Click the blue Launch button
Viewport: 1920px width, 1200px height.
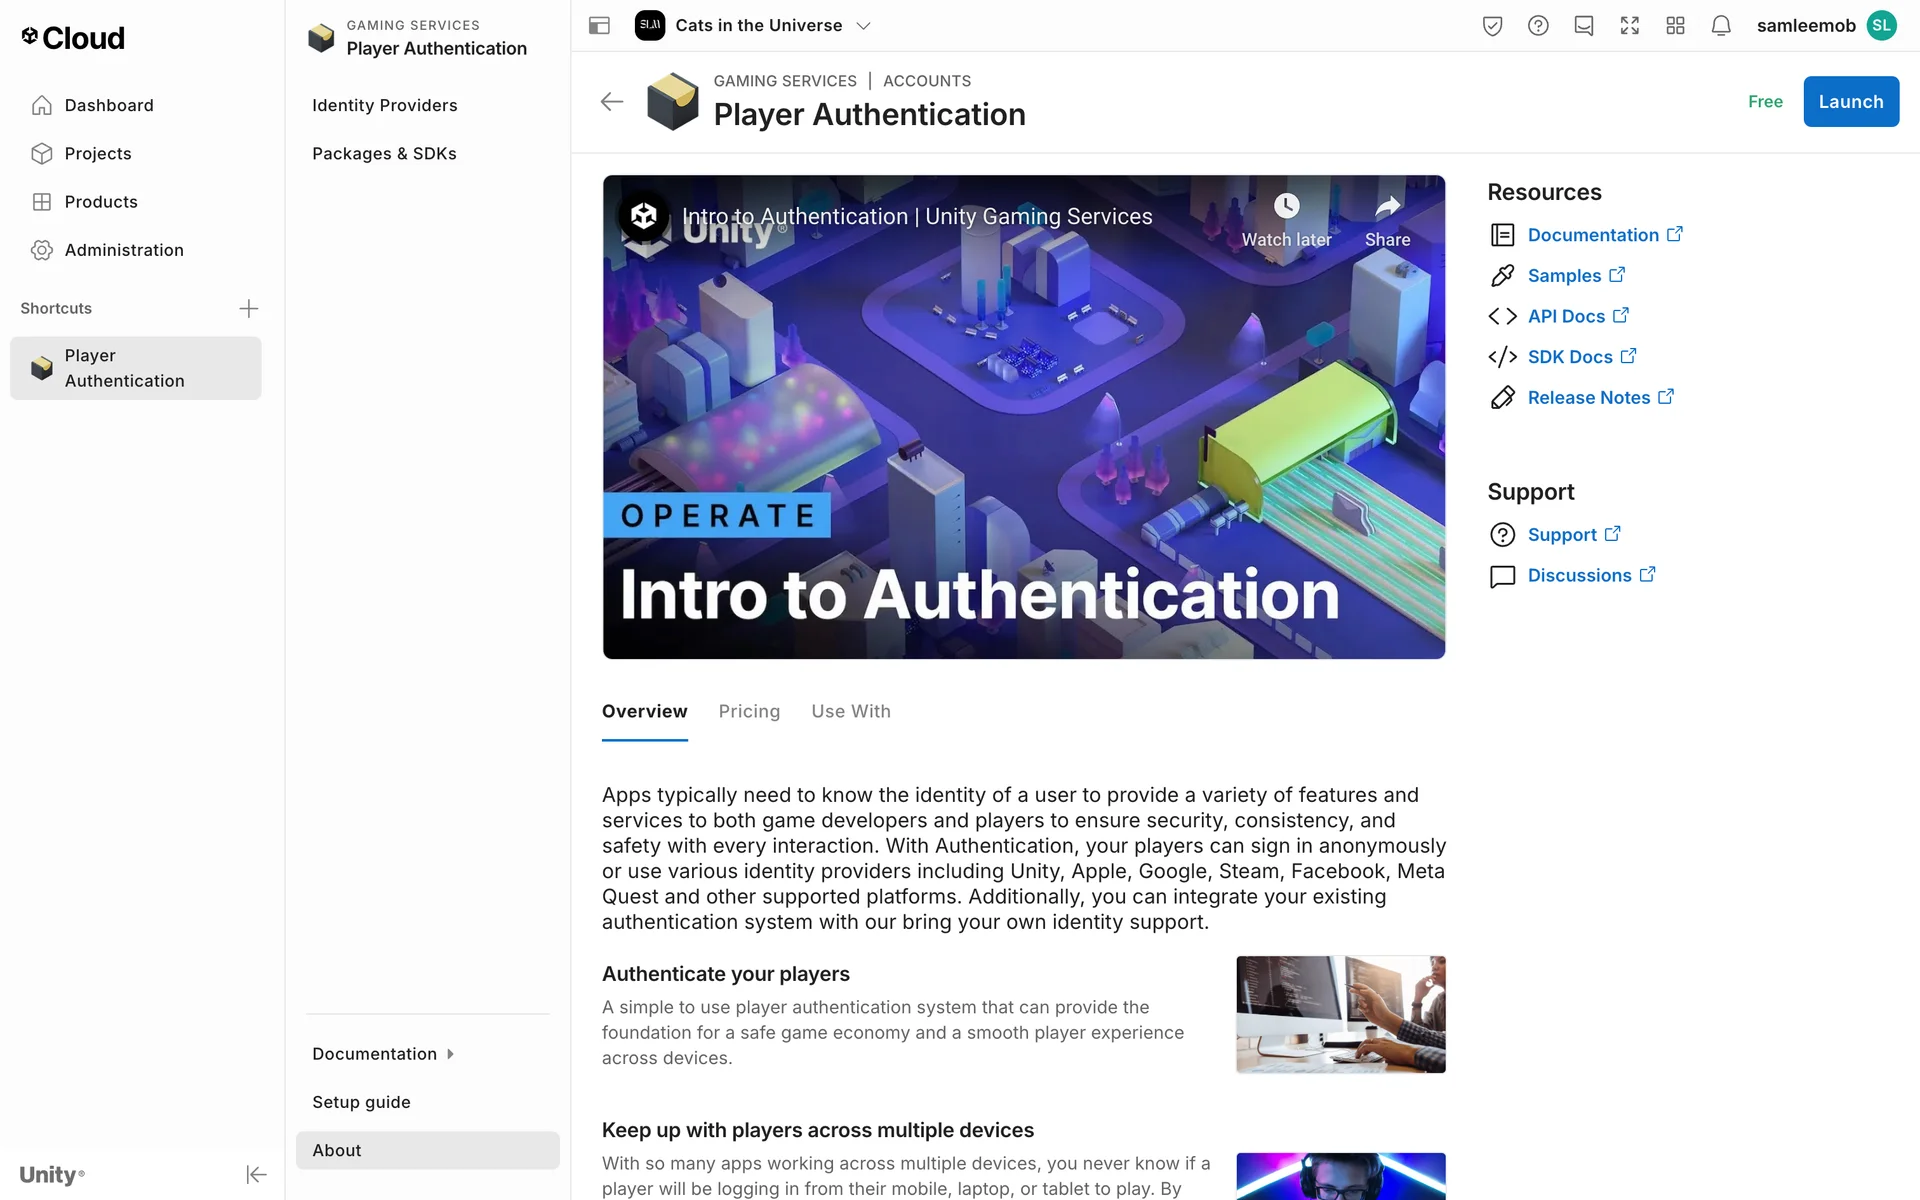coord(1850,101)
